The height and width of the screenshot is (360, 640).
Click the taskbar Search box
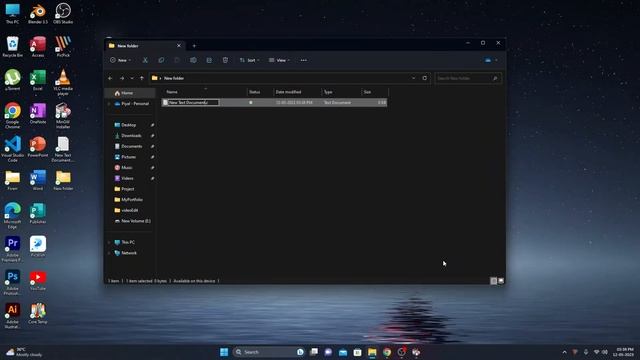pos(269,352)
